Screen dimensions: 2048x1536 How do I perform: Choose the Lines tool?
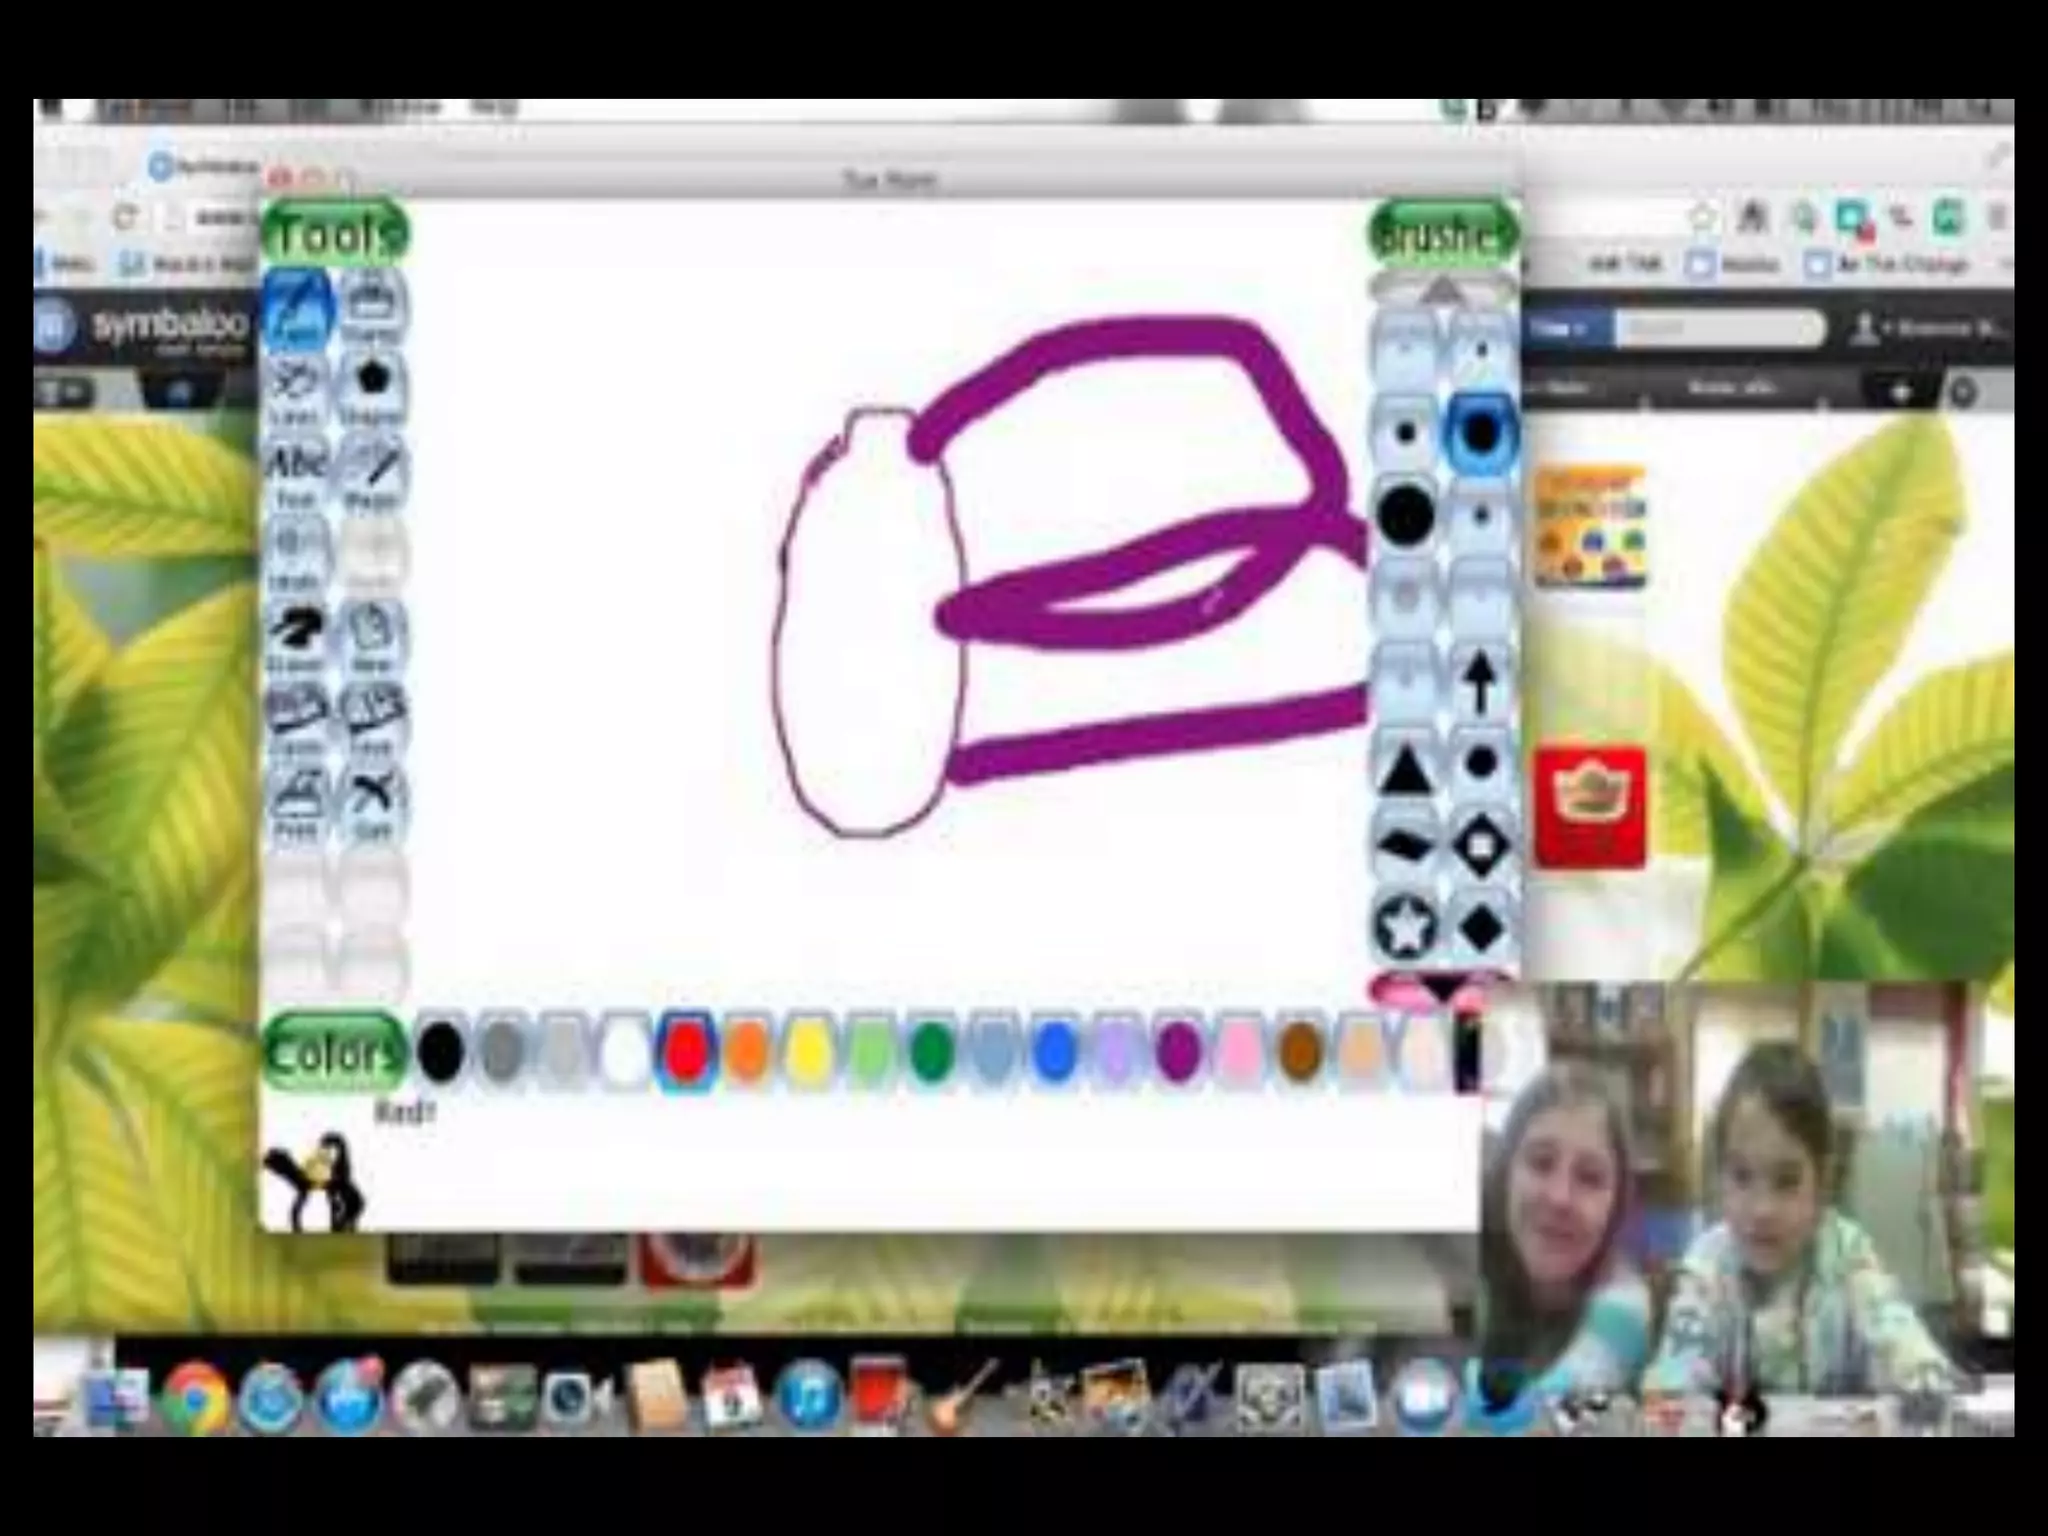tap(296, 390)
